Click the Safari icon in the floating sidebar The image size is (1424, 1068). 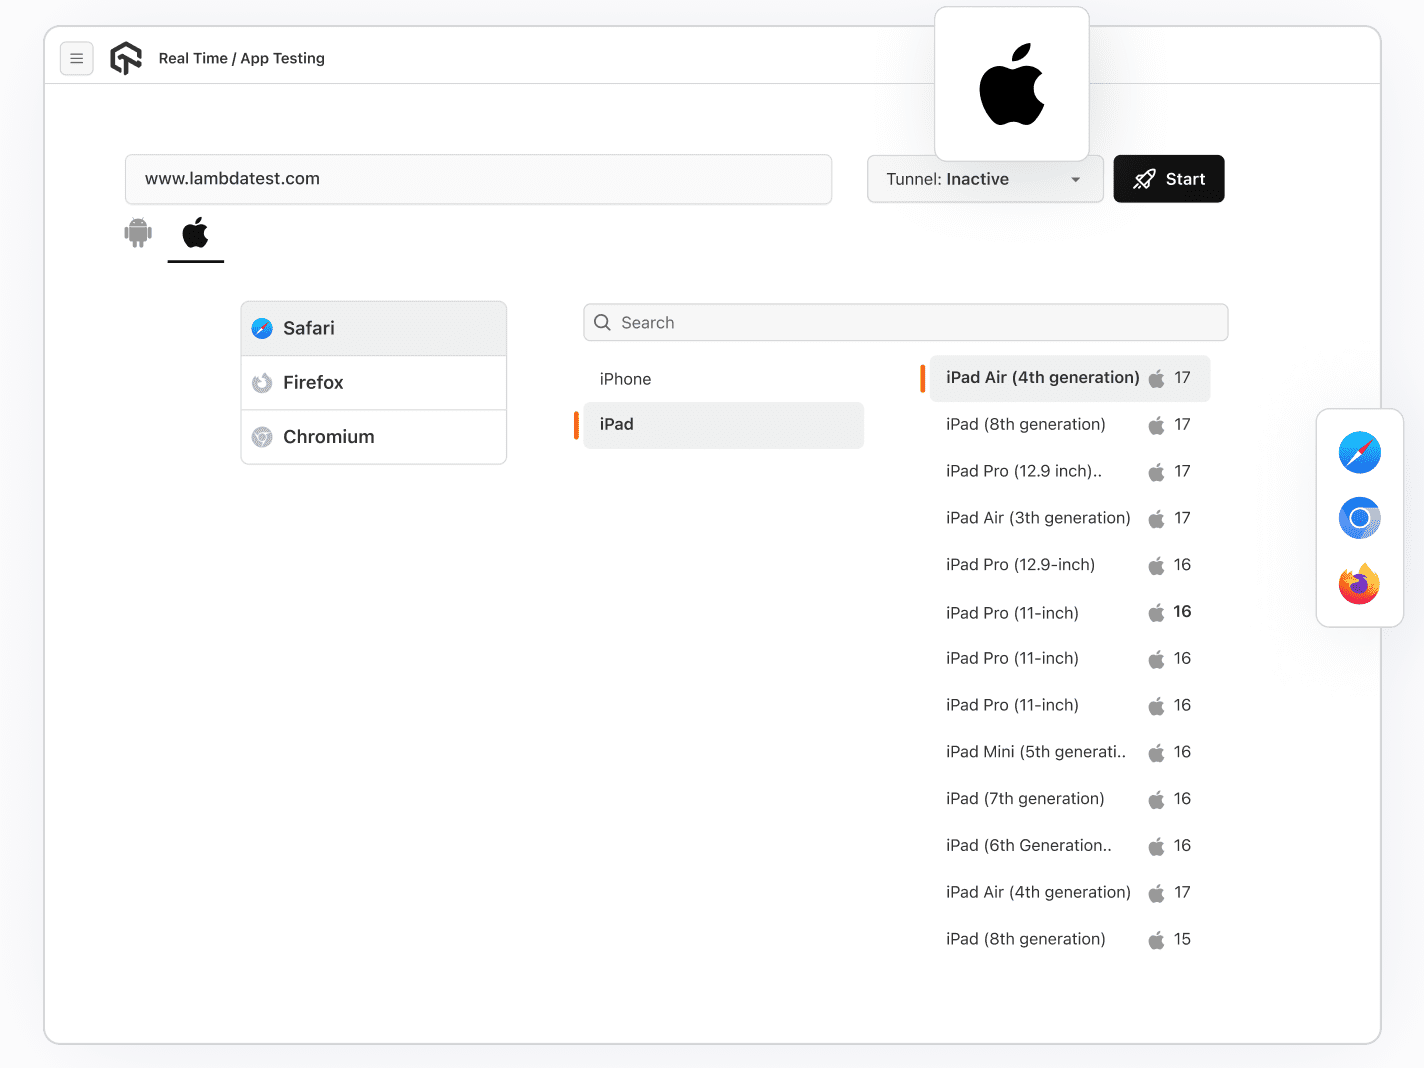coord(1359,452)
